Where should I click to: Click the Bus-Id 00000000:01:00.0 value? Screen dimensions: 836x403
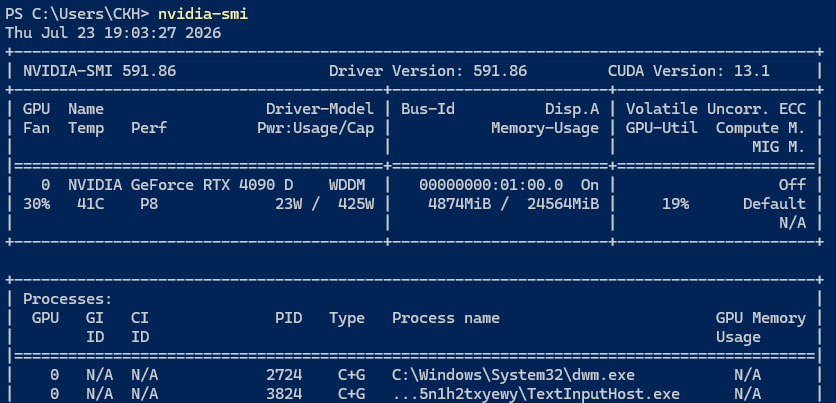pos(491,185)
